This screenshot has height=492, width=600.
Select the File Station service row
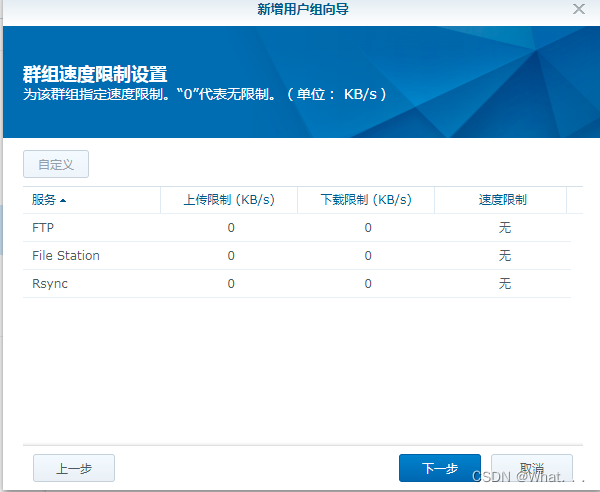[297, 256]
